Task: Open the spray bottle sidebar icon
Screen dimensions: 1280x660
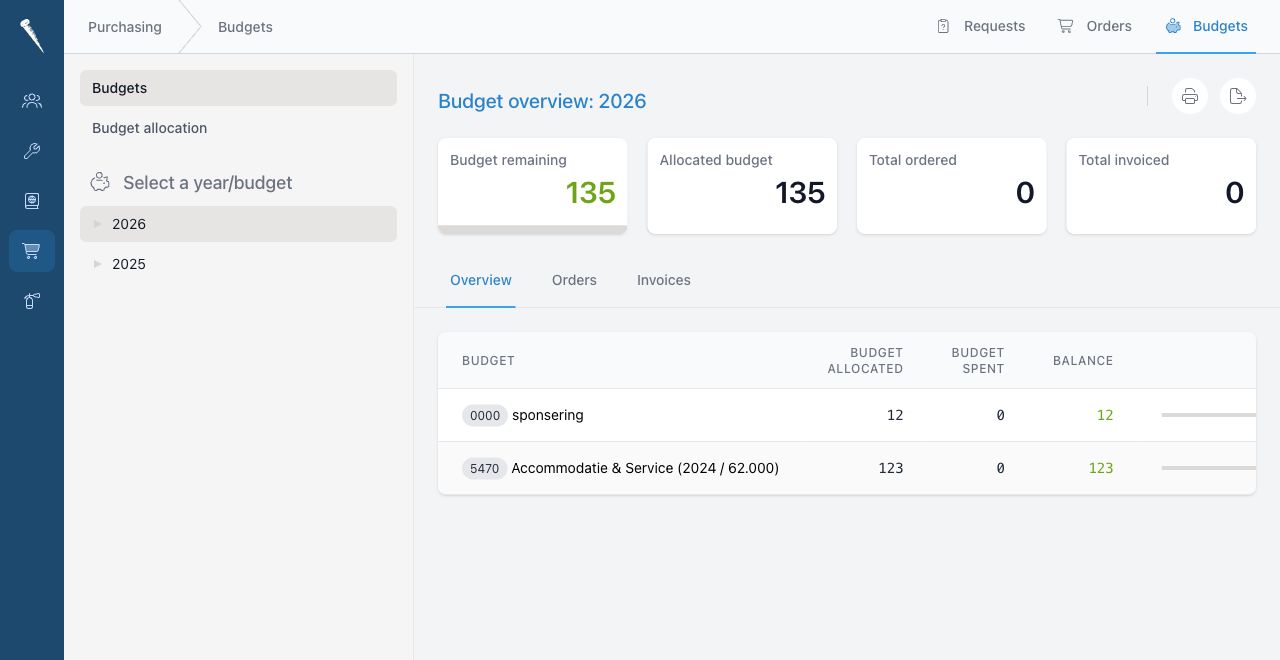Action: (32, 301)
